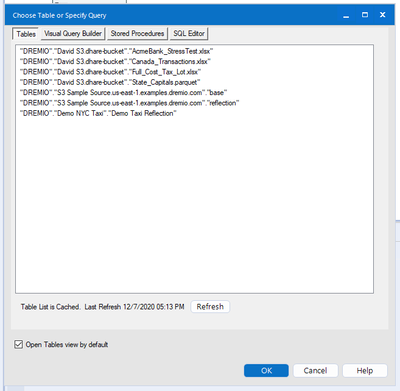This screenshot has height=391, width=400.
Task: Maximize the Choose Table dialog window
Action: pyautogui.click(x=365, y=15)
